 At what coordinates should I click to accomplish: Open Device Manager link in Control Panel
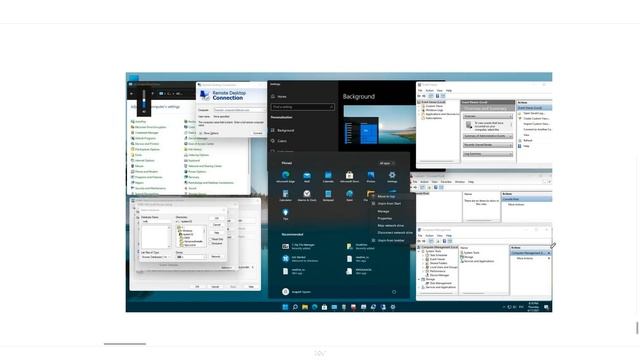[x=198, y=138]
